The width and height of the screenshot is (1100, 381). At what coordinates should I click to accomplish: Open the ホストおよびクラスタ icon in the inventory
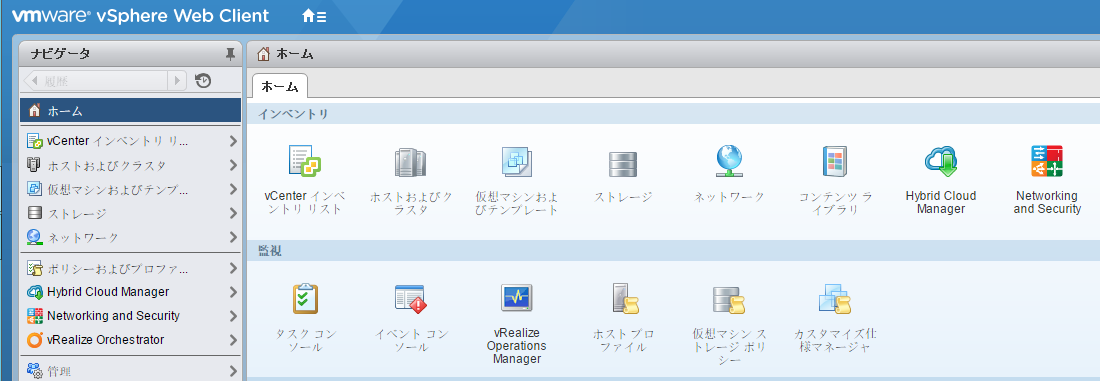click(410, 163)
